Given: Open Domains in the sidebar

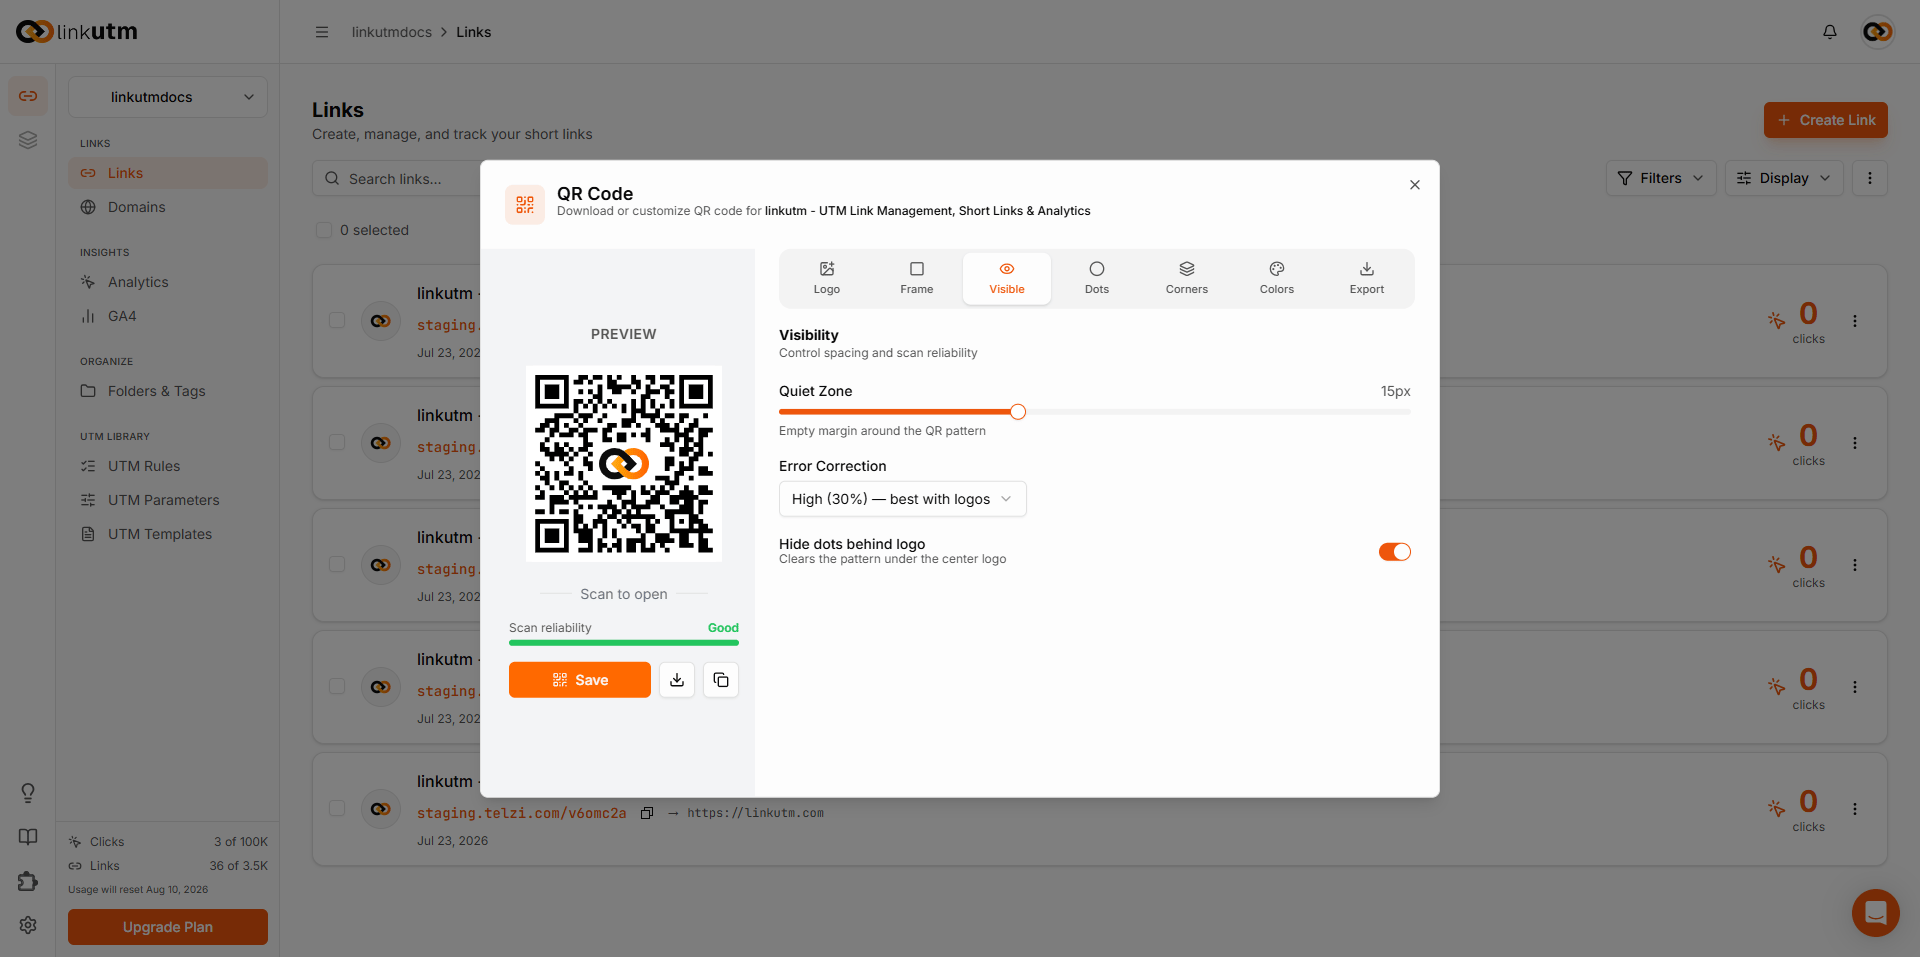Looking at the screenshot, I should [168, 207].
